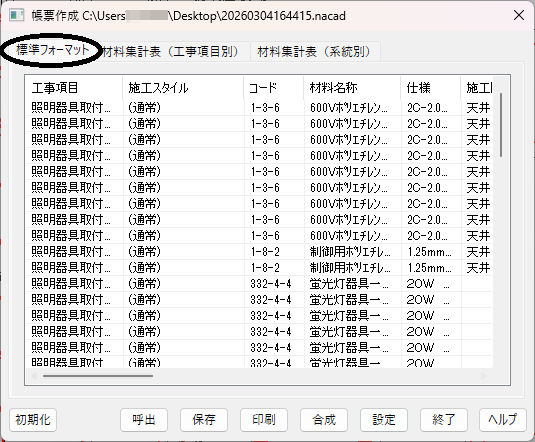
Task: Select first 1.25mm... spec cell
Action: click(x=430, y=252)
